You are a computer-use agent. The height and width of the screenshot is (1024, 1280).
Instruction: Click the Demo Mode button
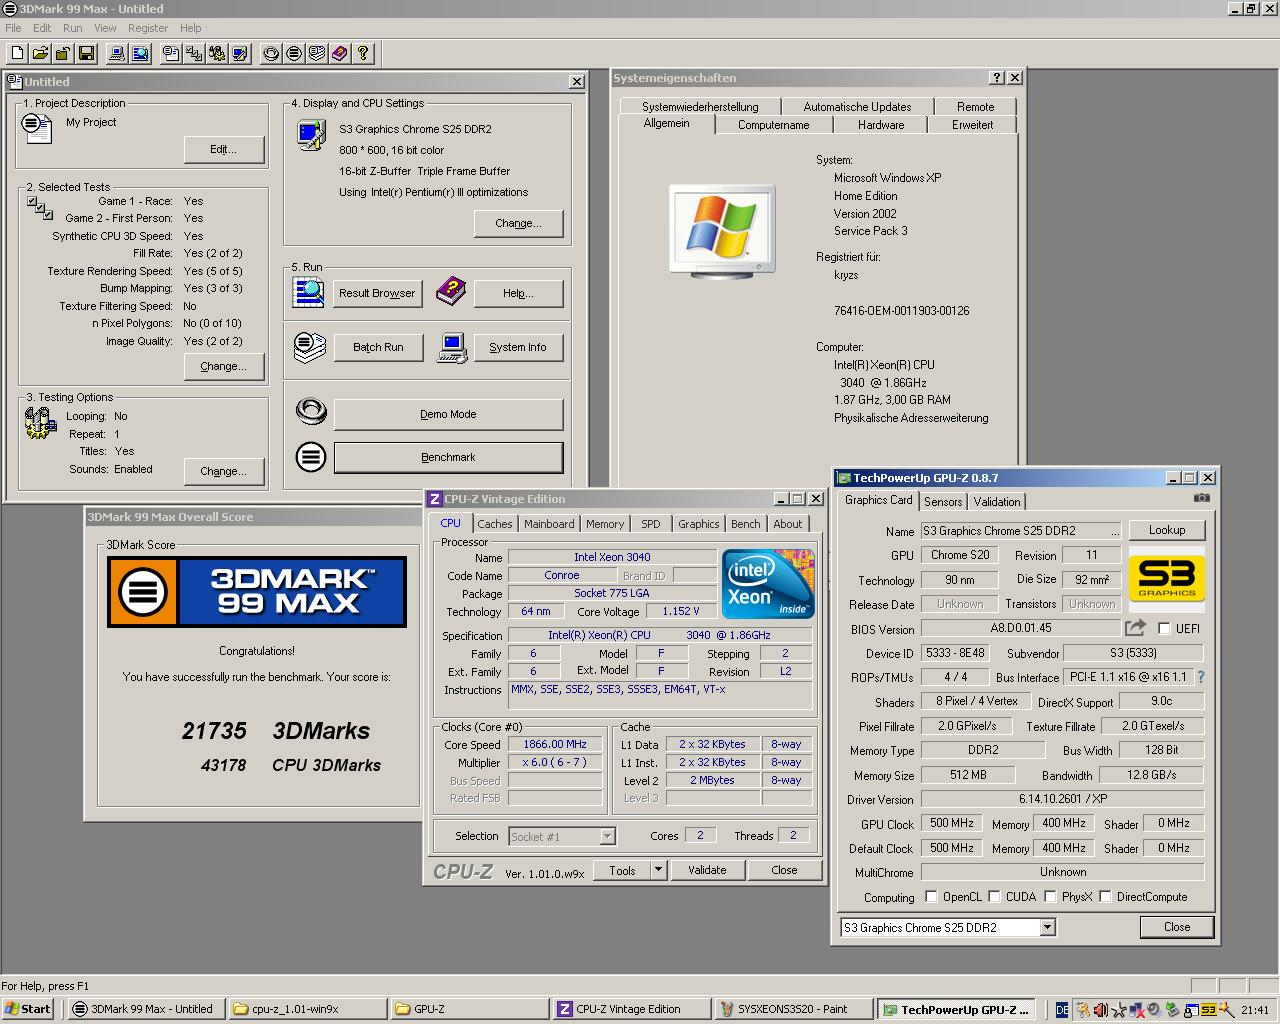click(448, 414)
